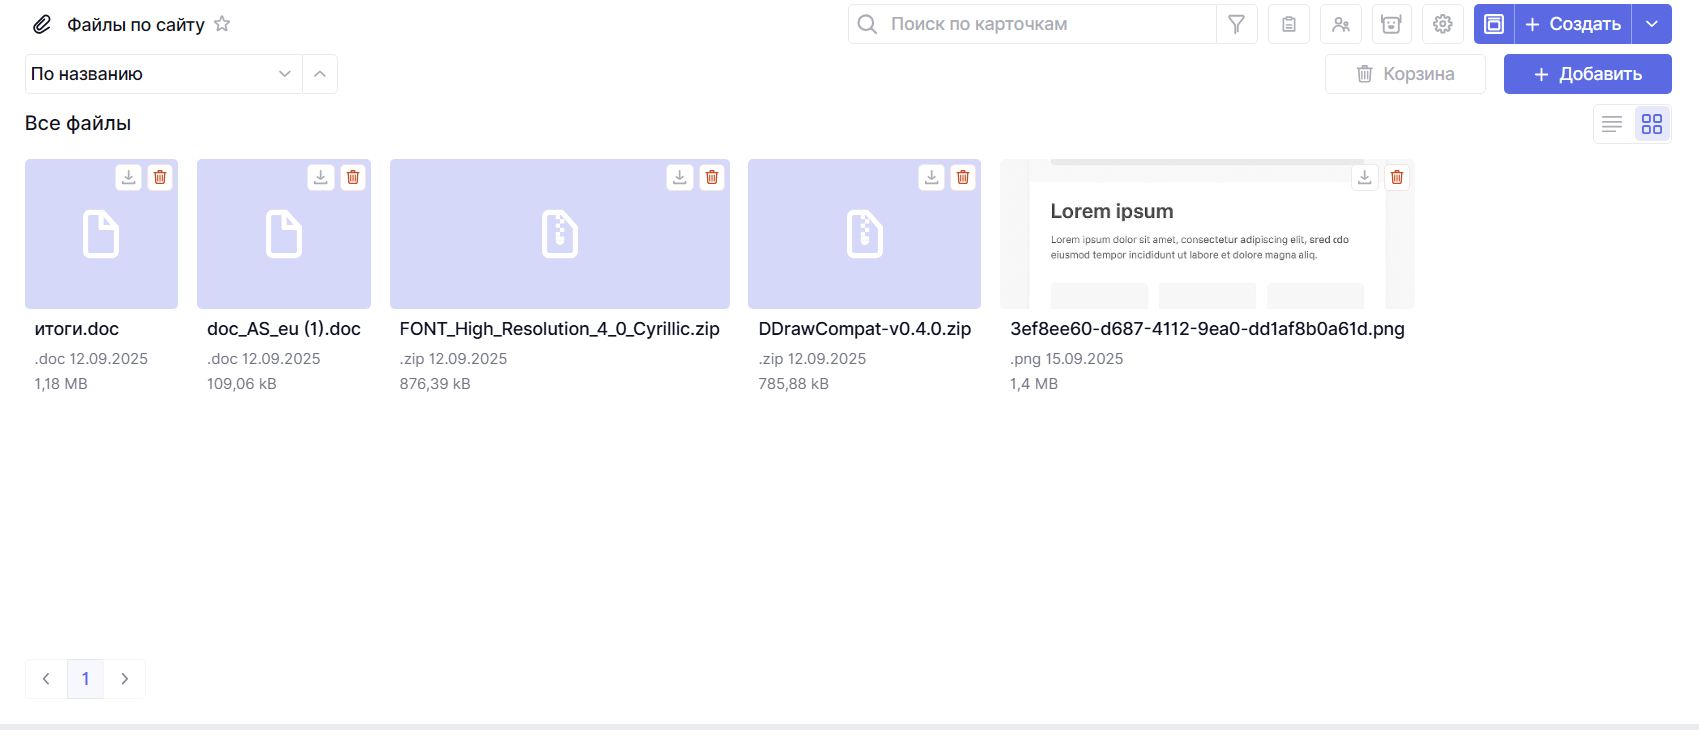Focus the Поиск по карточкам search field

[x=1040, y=24]
